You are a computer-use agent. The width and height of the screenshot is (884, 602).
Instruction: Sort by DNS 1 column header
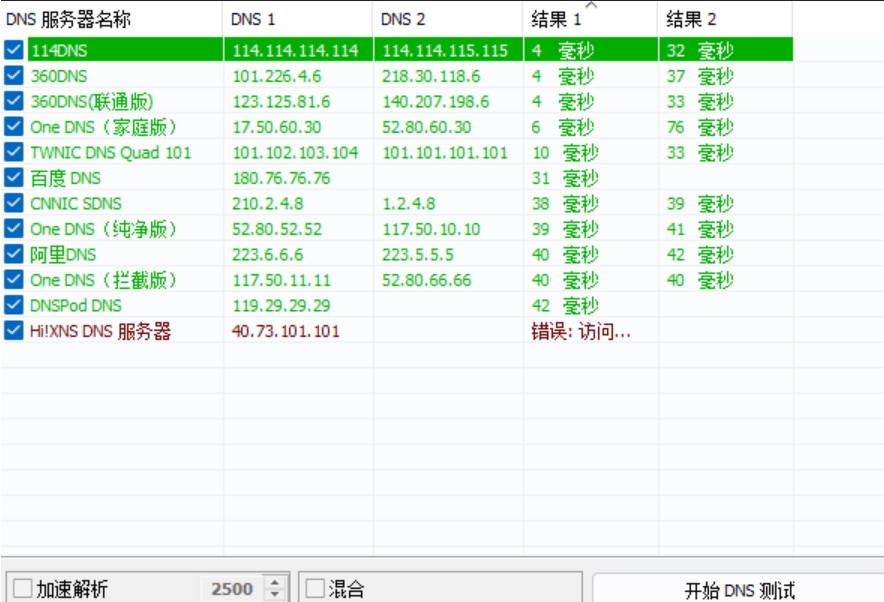pos(298,19)
